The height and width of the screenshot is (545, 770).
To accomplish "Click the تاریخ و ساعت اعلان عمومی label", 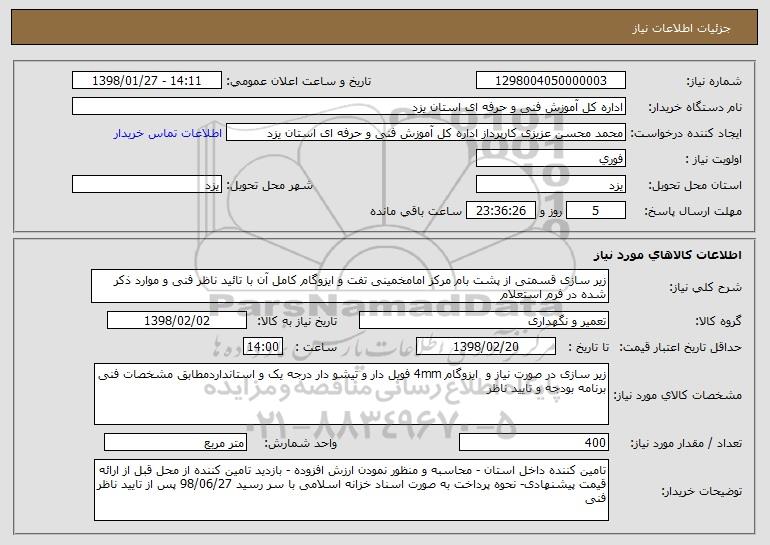I will click(x=299, y=81).
